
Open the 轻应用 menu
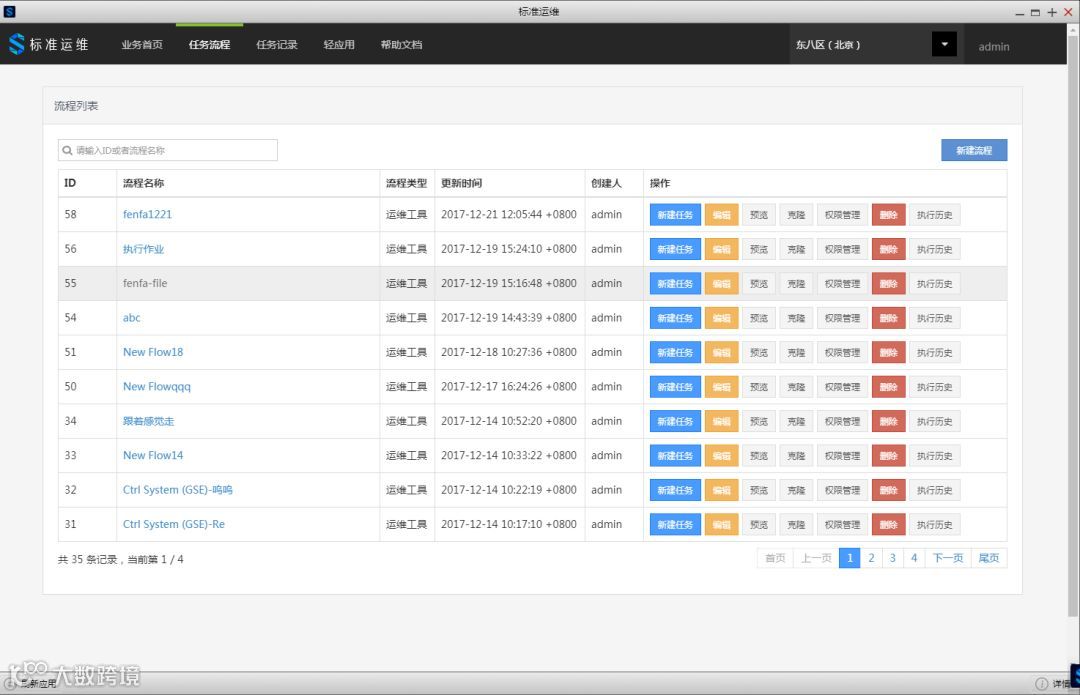pos(339,45)
